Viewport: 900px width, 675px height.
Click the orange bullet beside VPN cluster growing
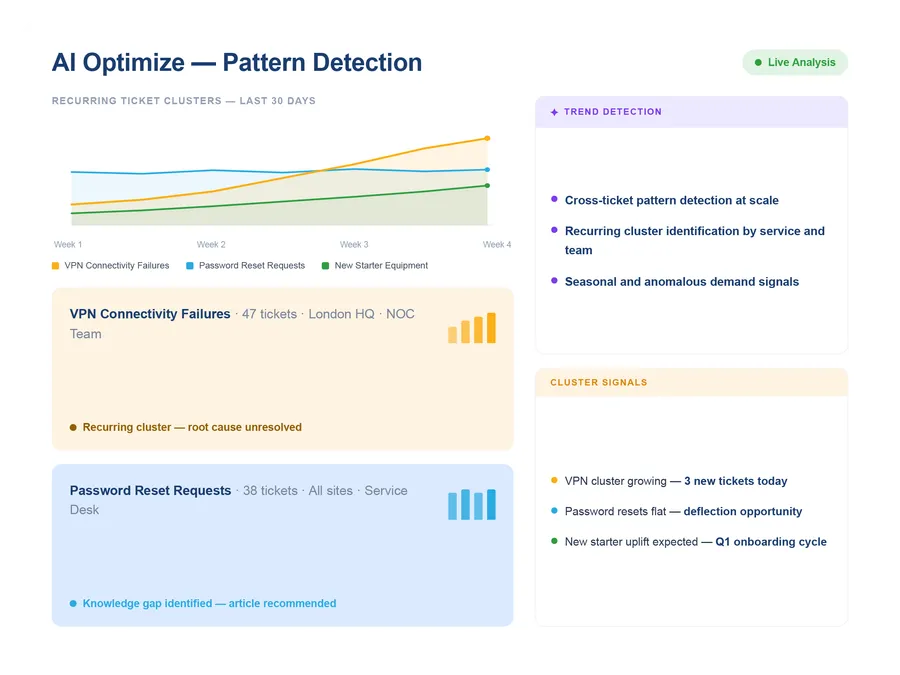554,480
